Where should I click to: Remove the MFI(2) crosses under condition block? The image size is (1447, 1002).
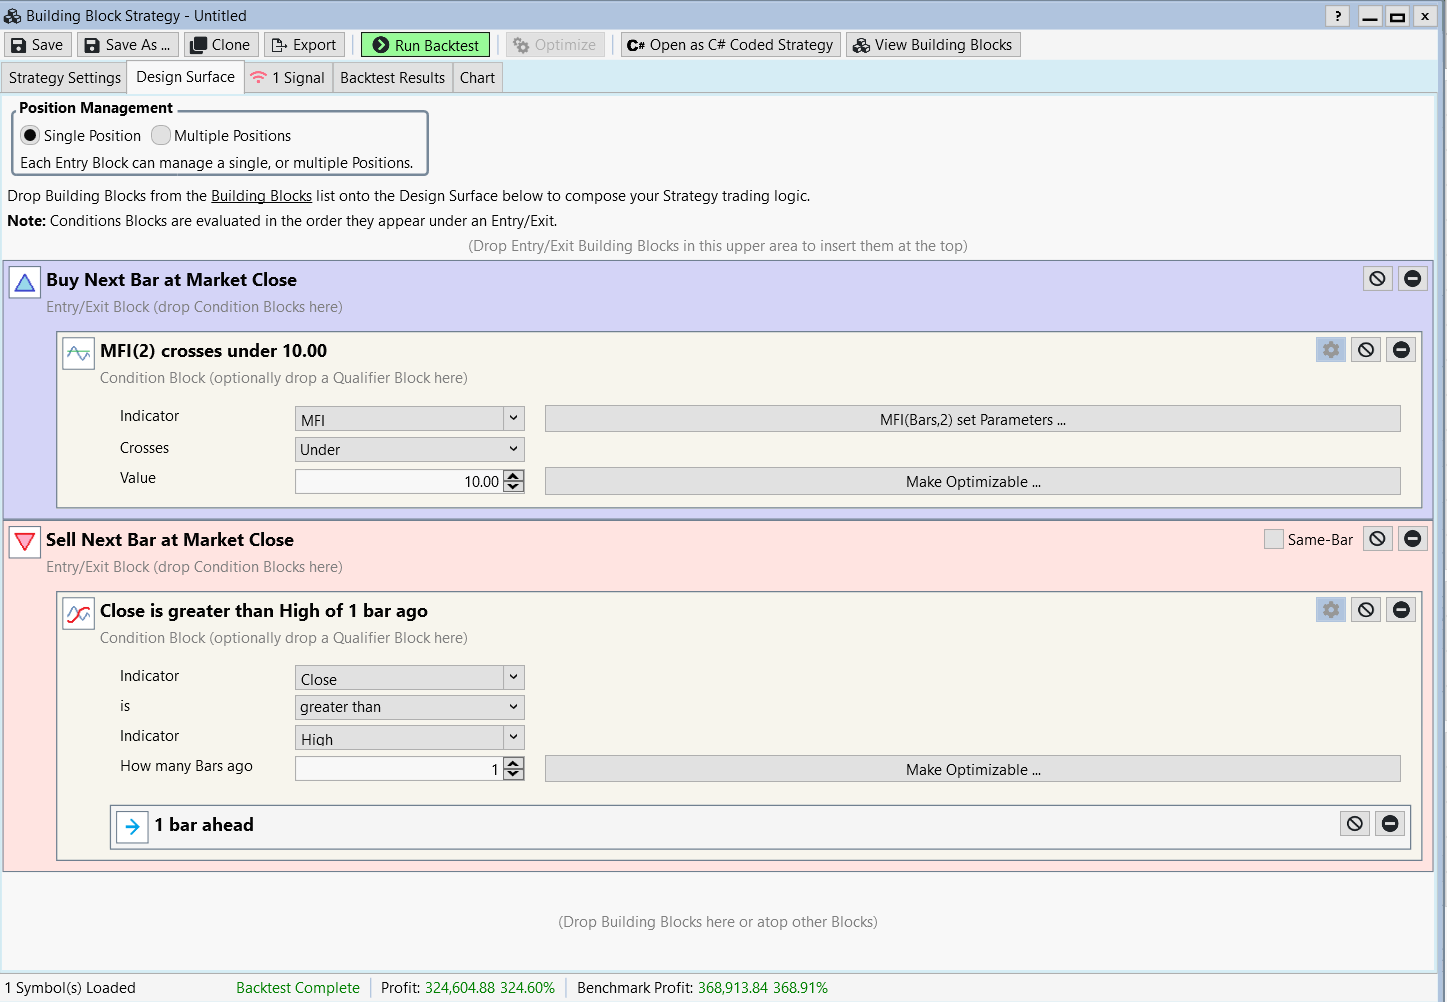coord(1401,350)
